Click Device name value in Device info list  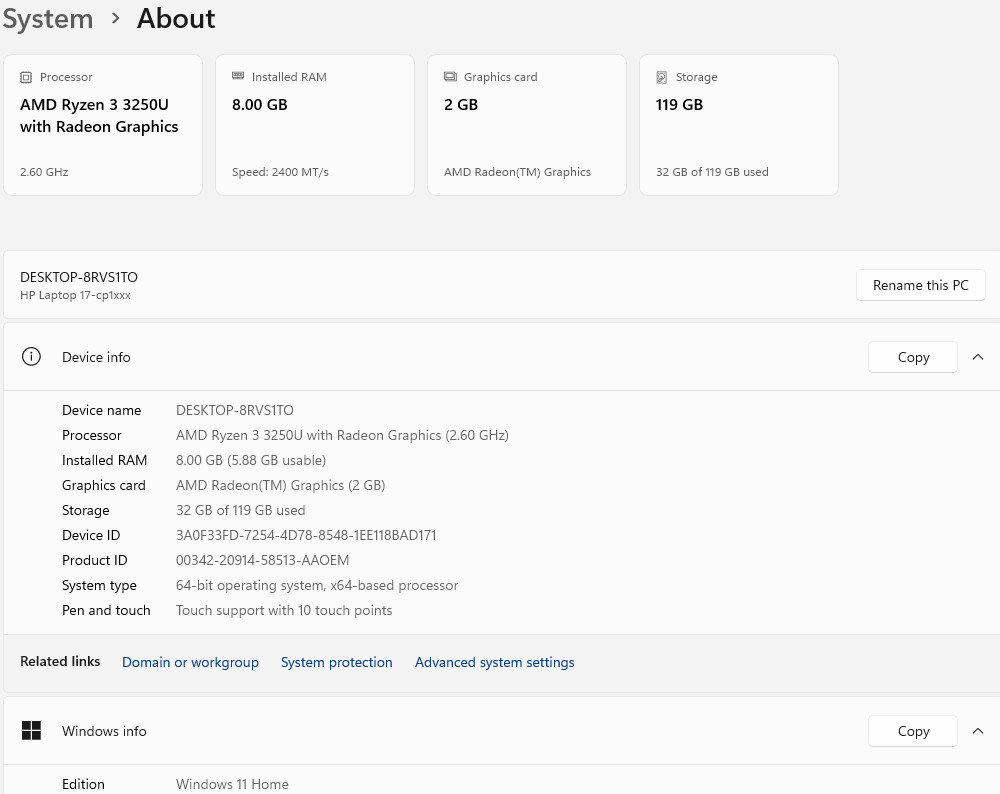pyautogui.click(x=235, y=410)
